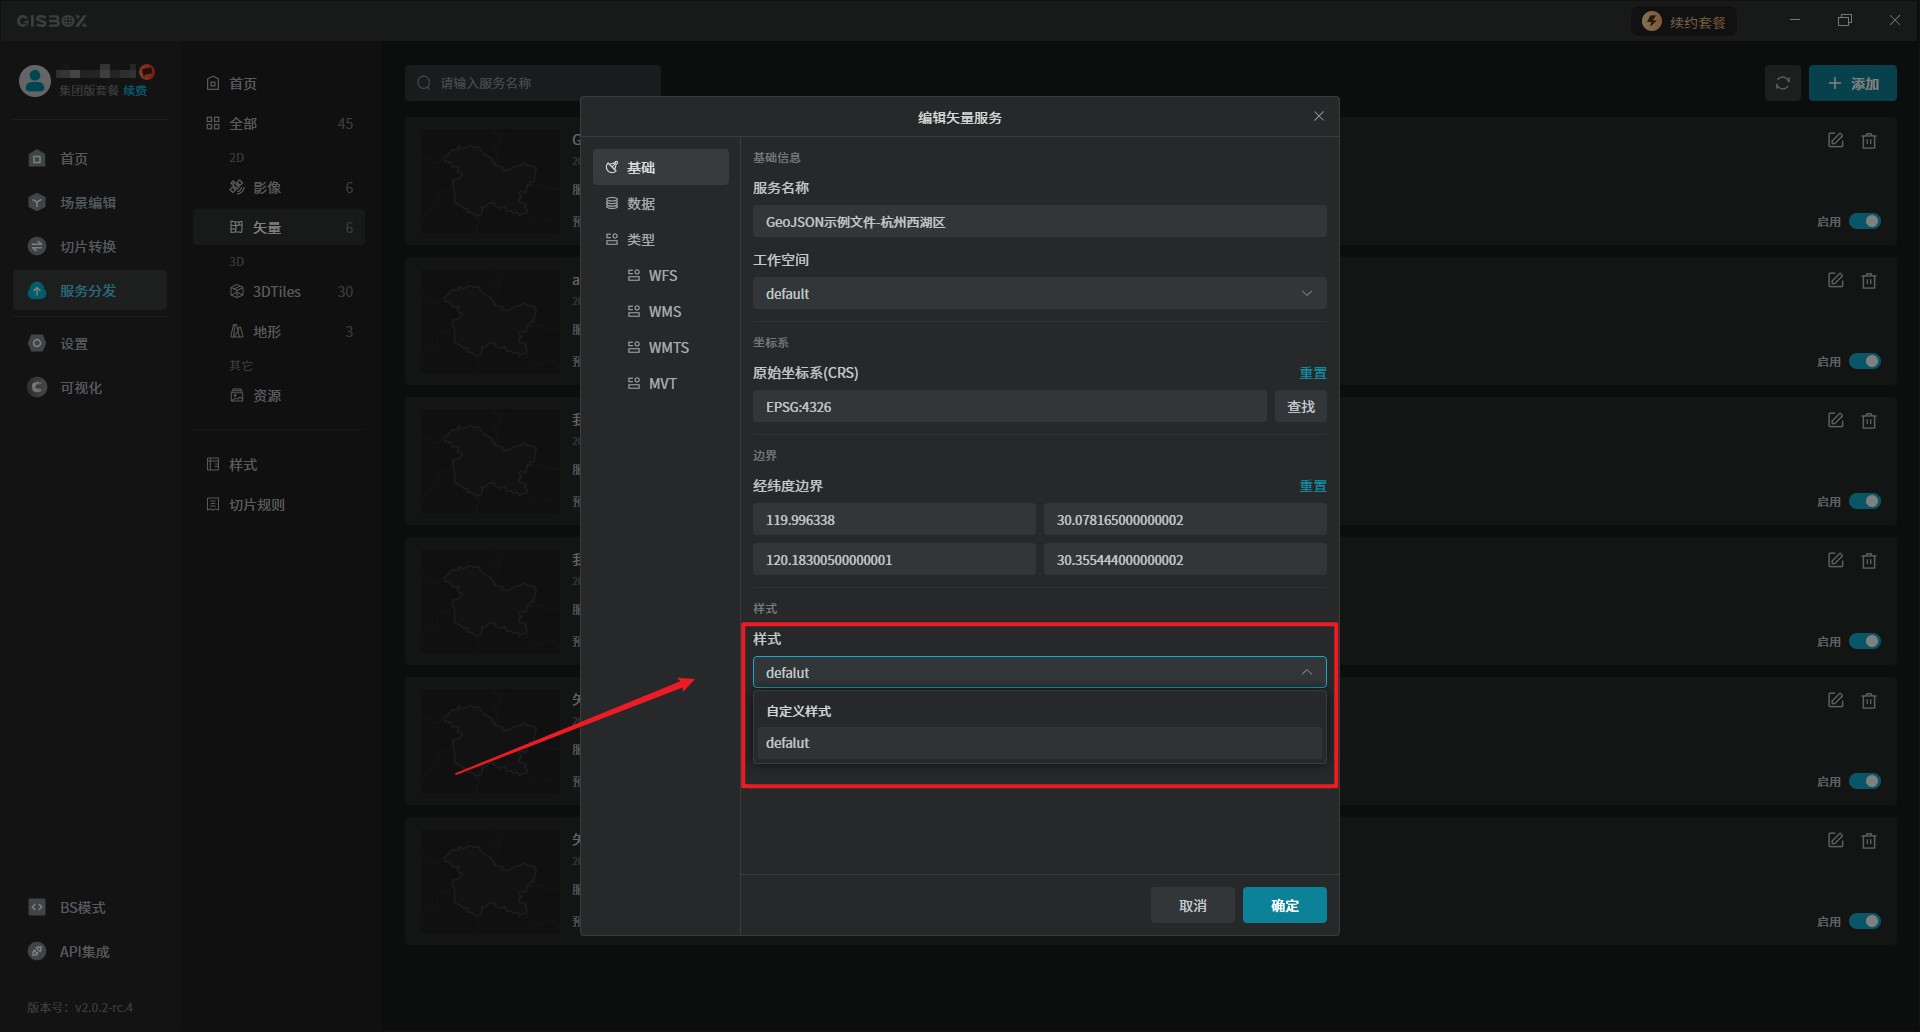Image resolution: width=1920 pixels, height=1032 pixels.
Task: Click the refresh icon next to the Add button
Action: pyautogui.click(x=1782, y=83)
